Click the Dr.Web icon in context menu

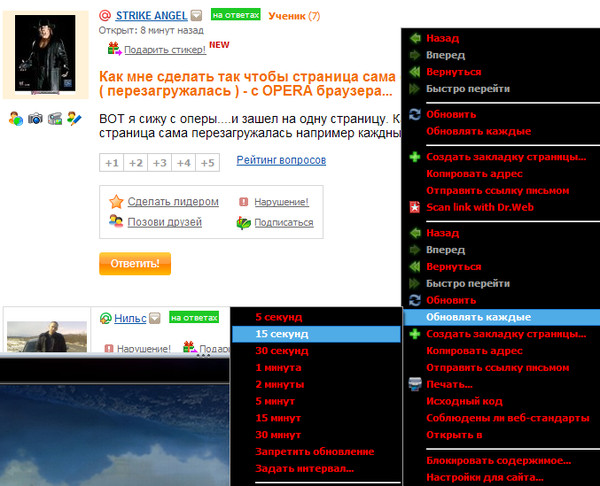(415, 207)
